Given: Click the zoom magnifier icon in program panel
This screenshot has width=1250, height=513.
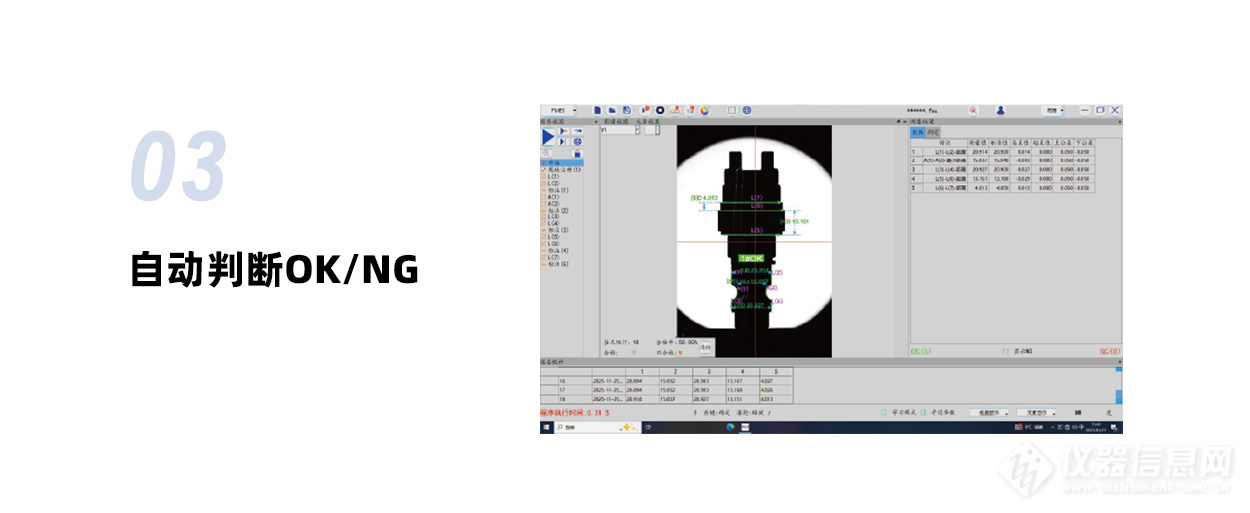Looking at the screenshot, I should [x=546, y=153].
